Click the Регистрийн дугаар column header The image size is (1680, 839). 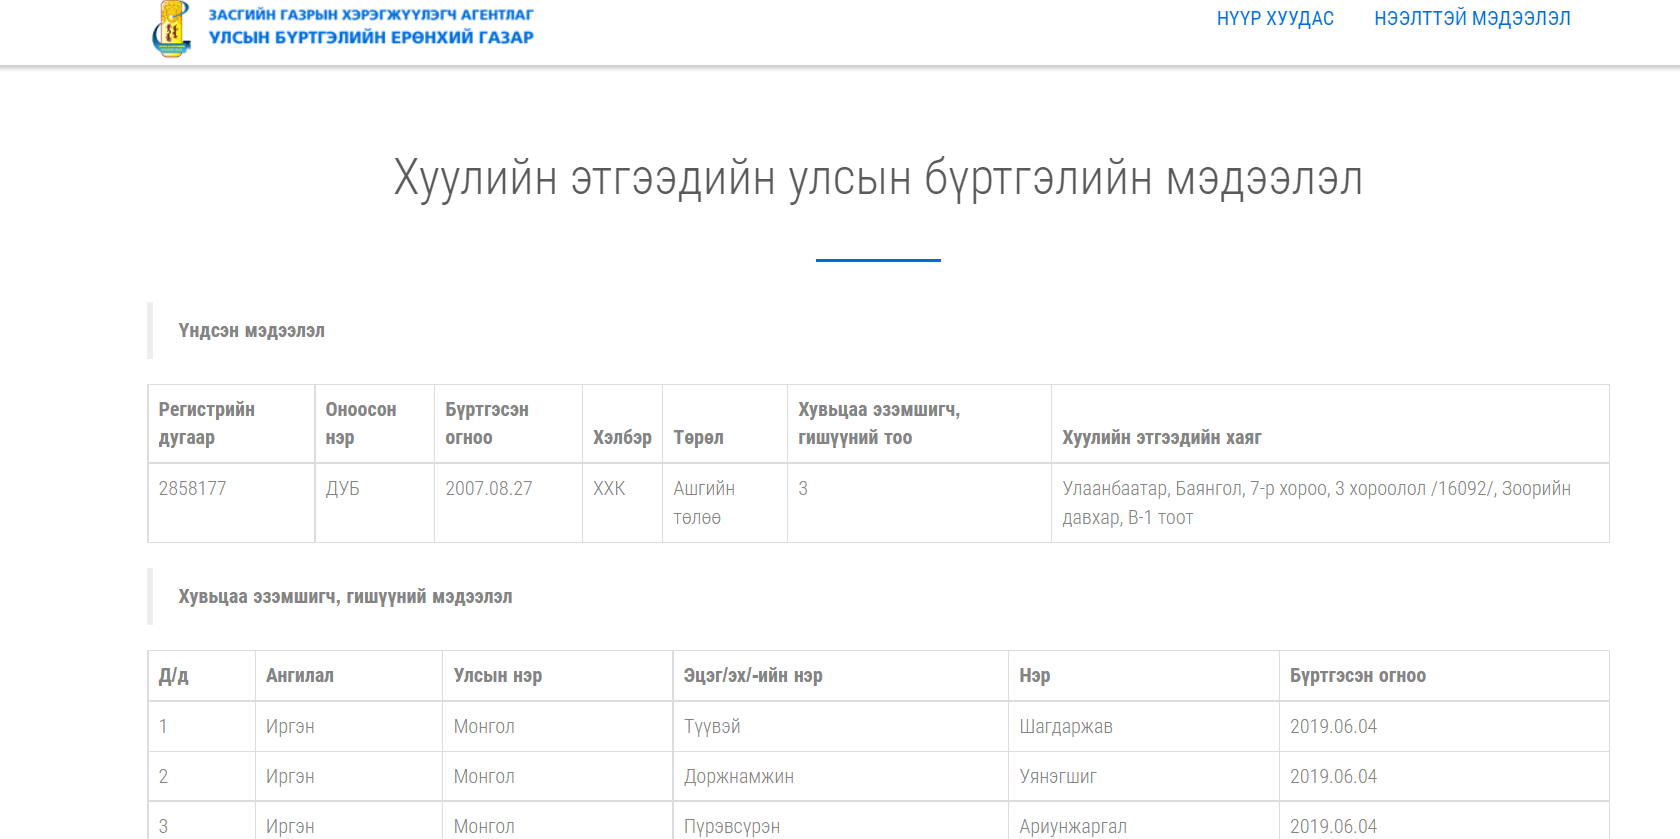pos(207,423)
